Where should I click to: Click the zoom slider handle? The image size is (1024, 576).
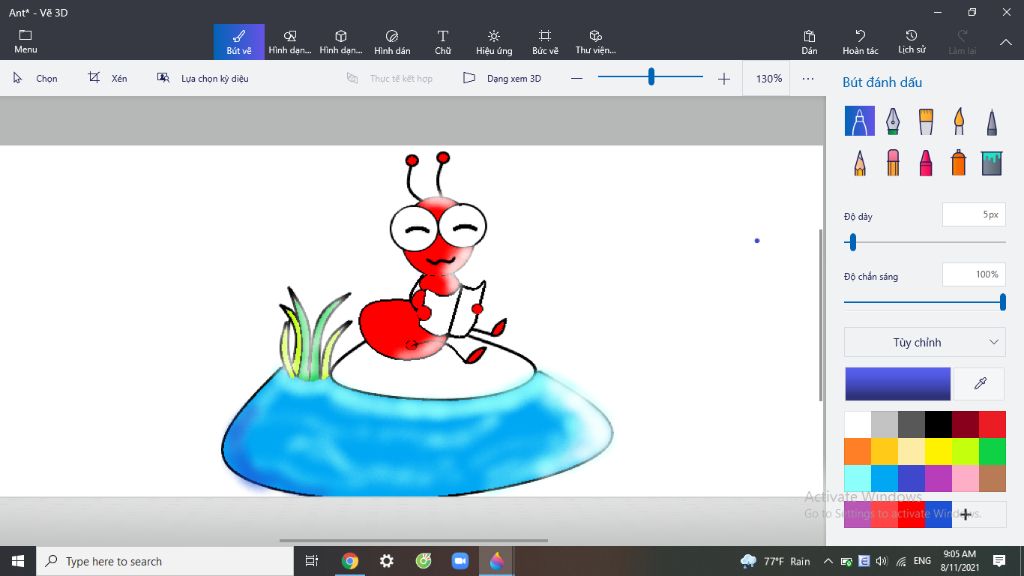[x=651, y=77]
